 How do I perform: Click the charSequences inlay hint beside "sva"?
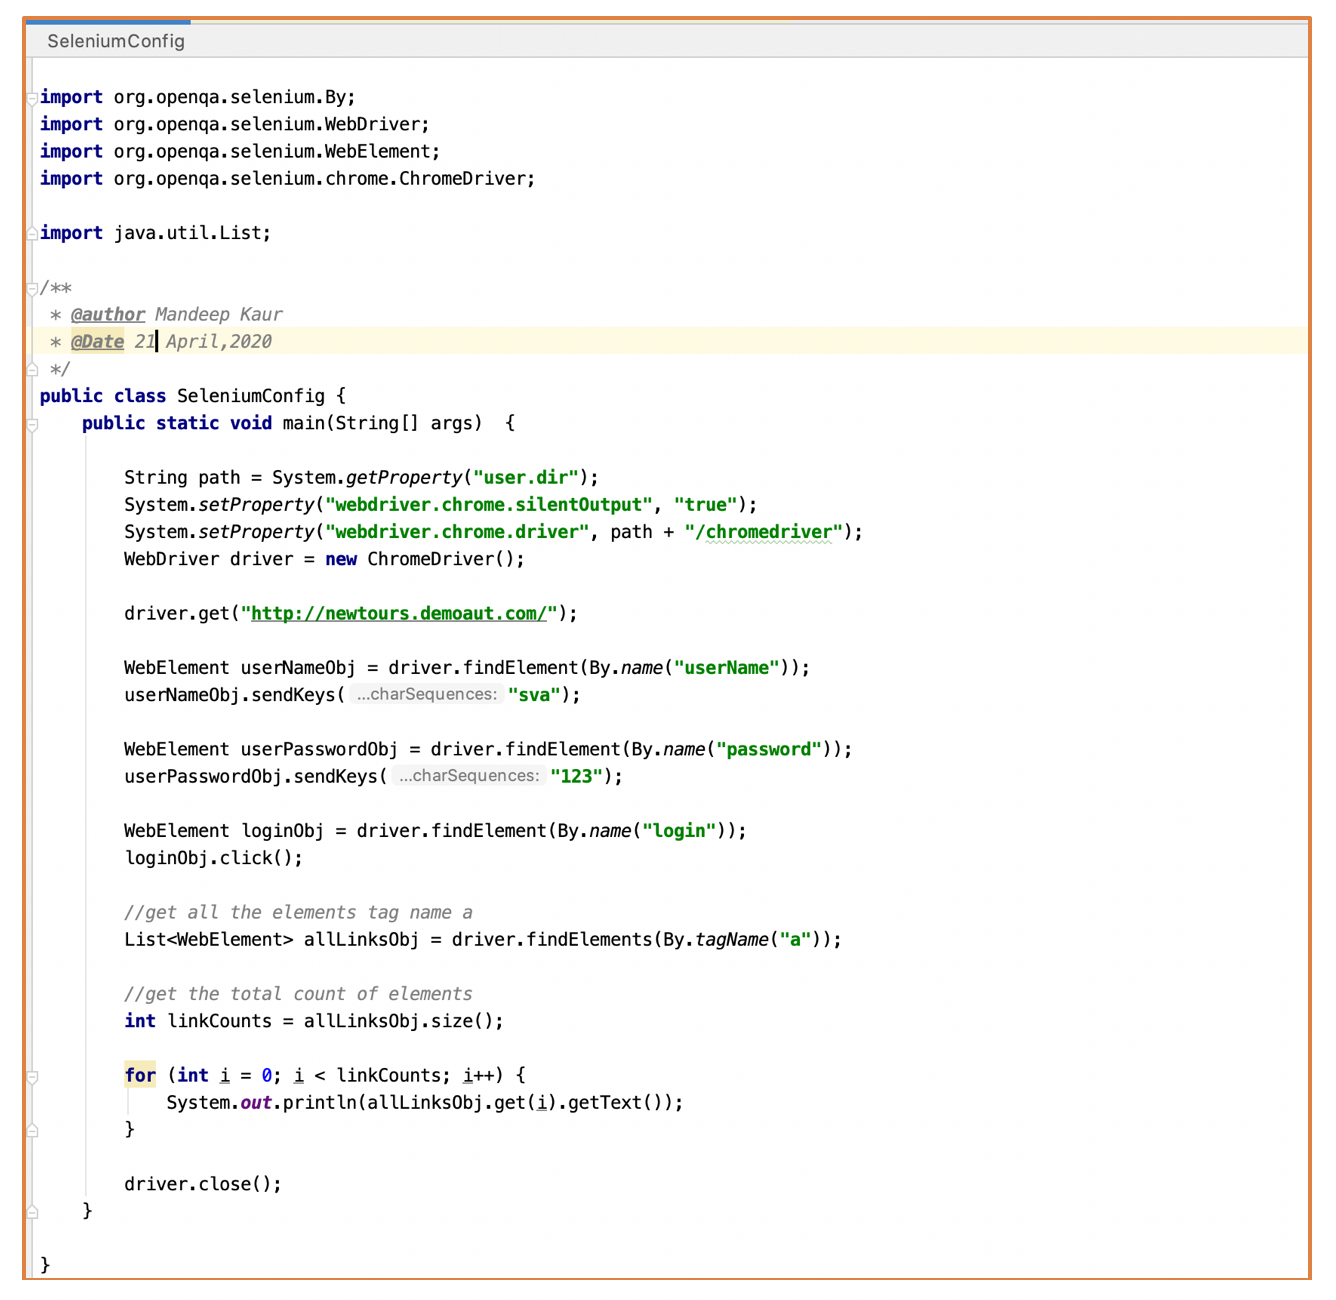[x=428, y=694]
